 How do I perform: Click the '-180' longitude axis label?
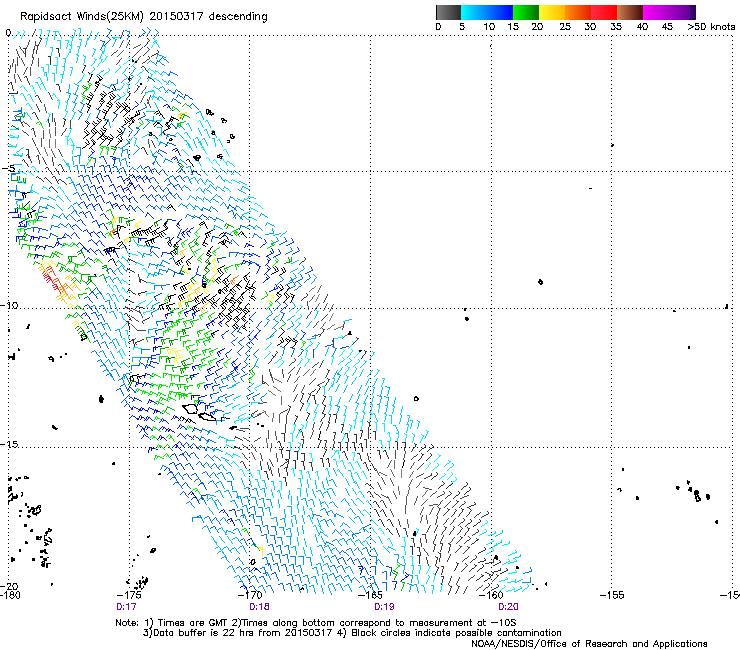click(x=10, y=595)
